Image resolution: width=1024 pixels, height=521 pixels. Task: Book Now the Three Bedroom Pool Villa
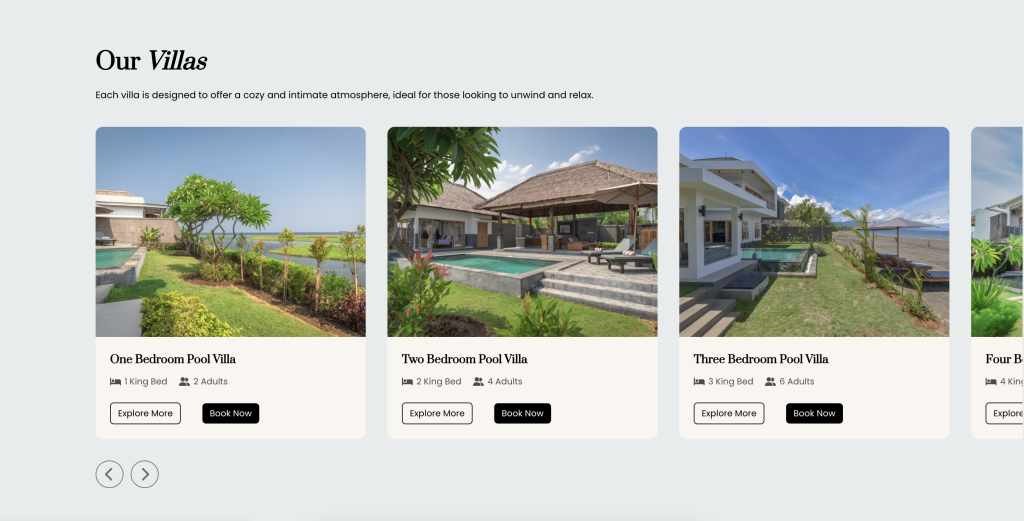(814, 413)
